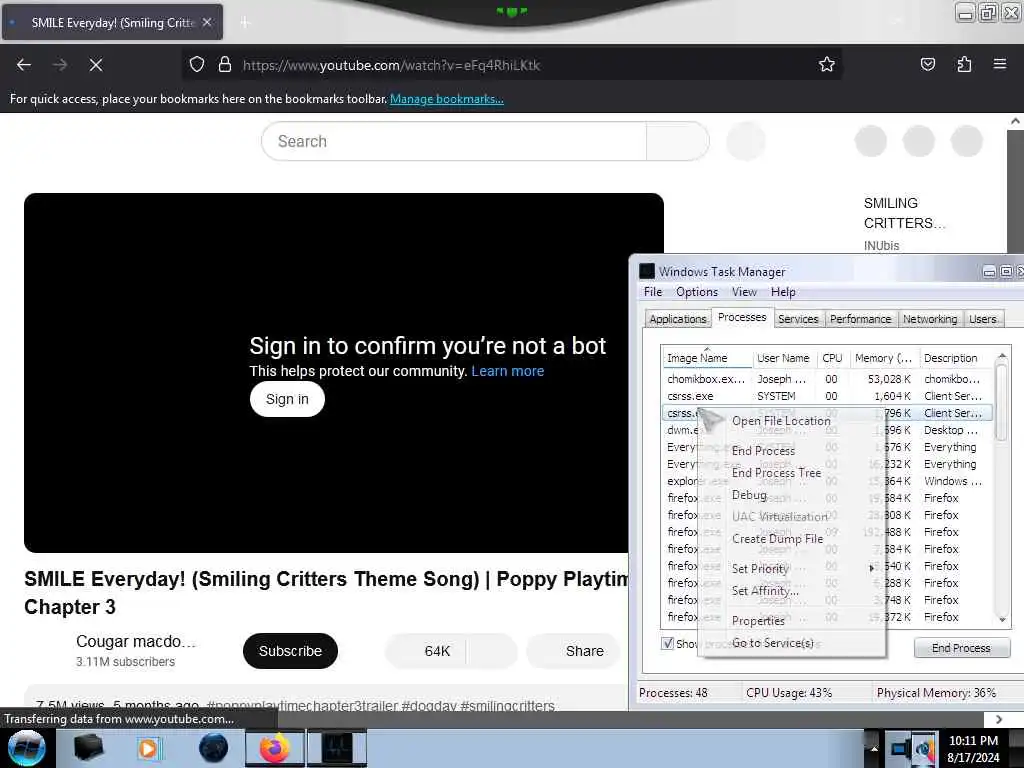Show hidden system tray icons
The height and width of the screenshot is (768, 1024).
click(x=874, y=748)
